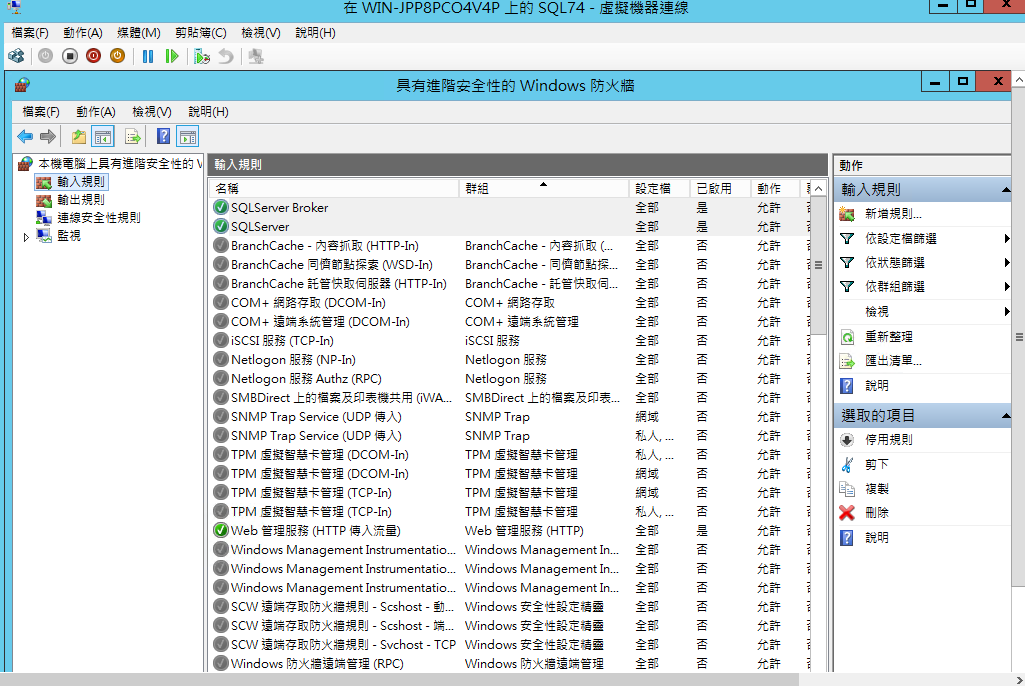Click the VM Start power icon

(45, 56)
